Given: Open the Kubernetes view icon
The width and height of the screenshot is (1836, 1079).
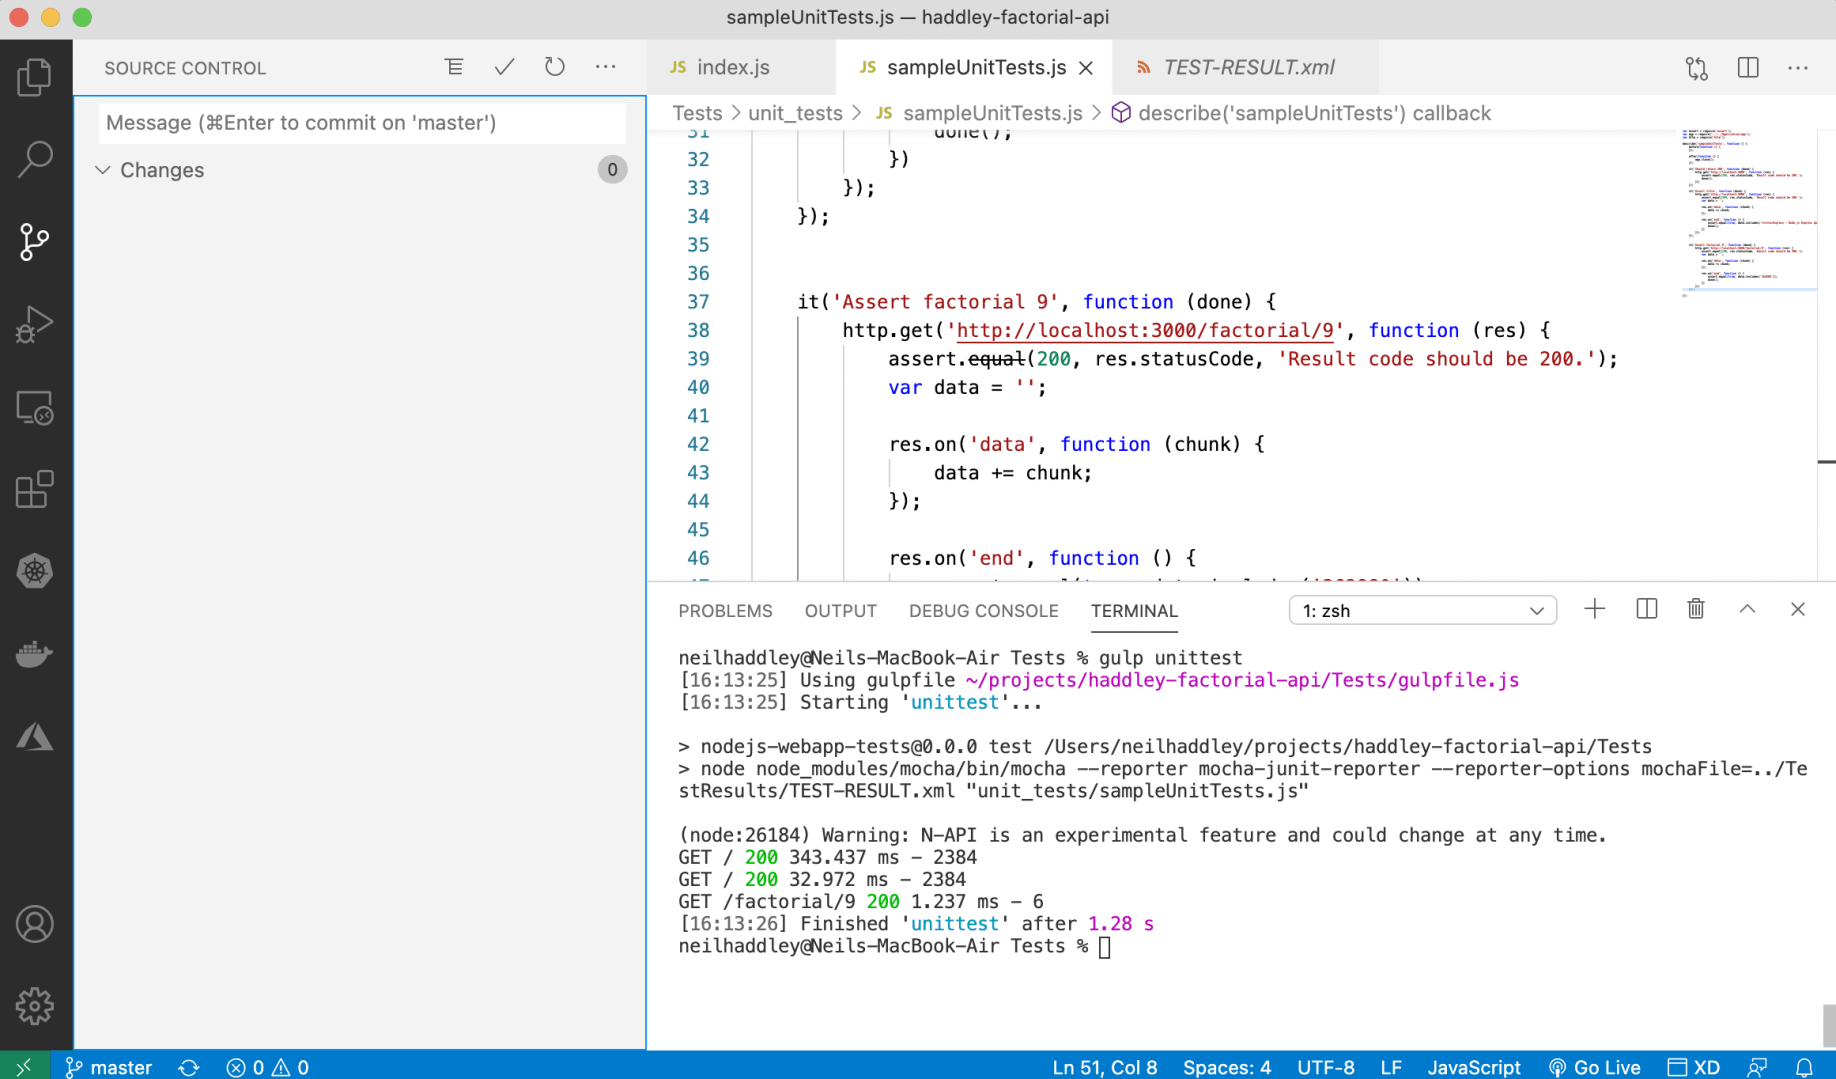Looking at the screenshot, I should 35,571.
